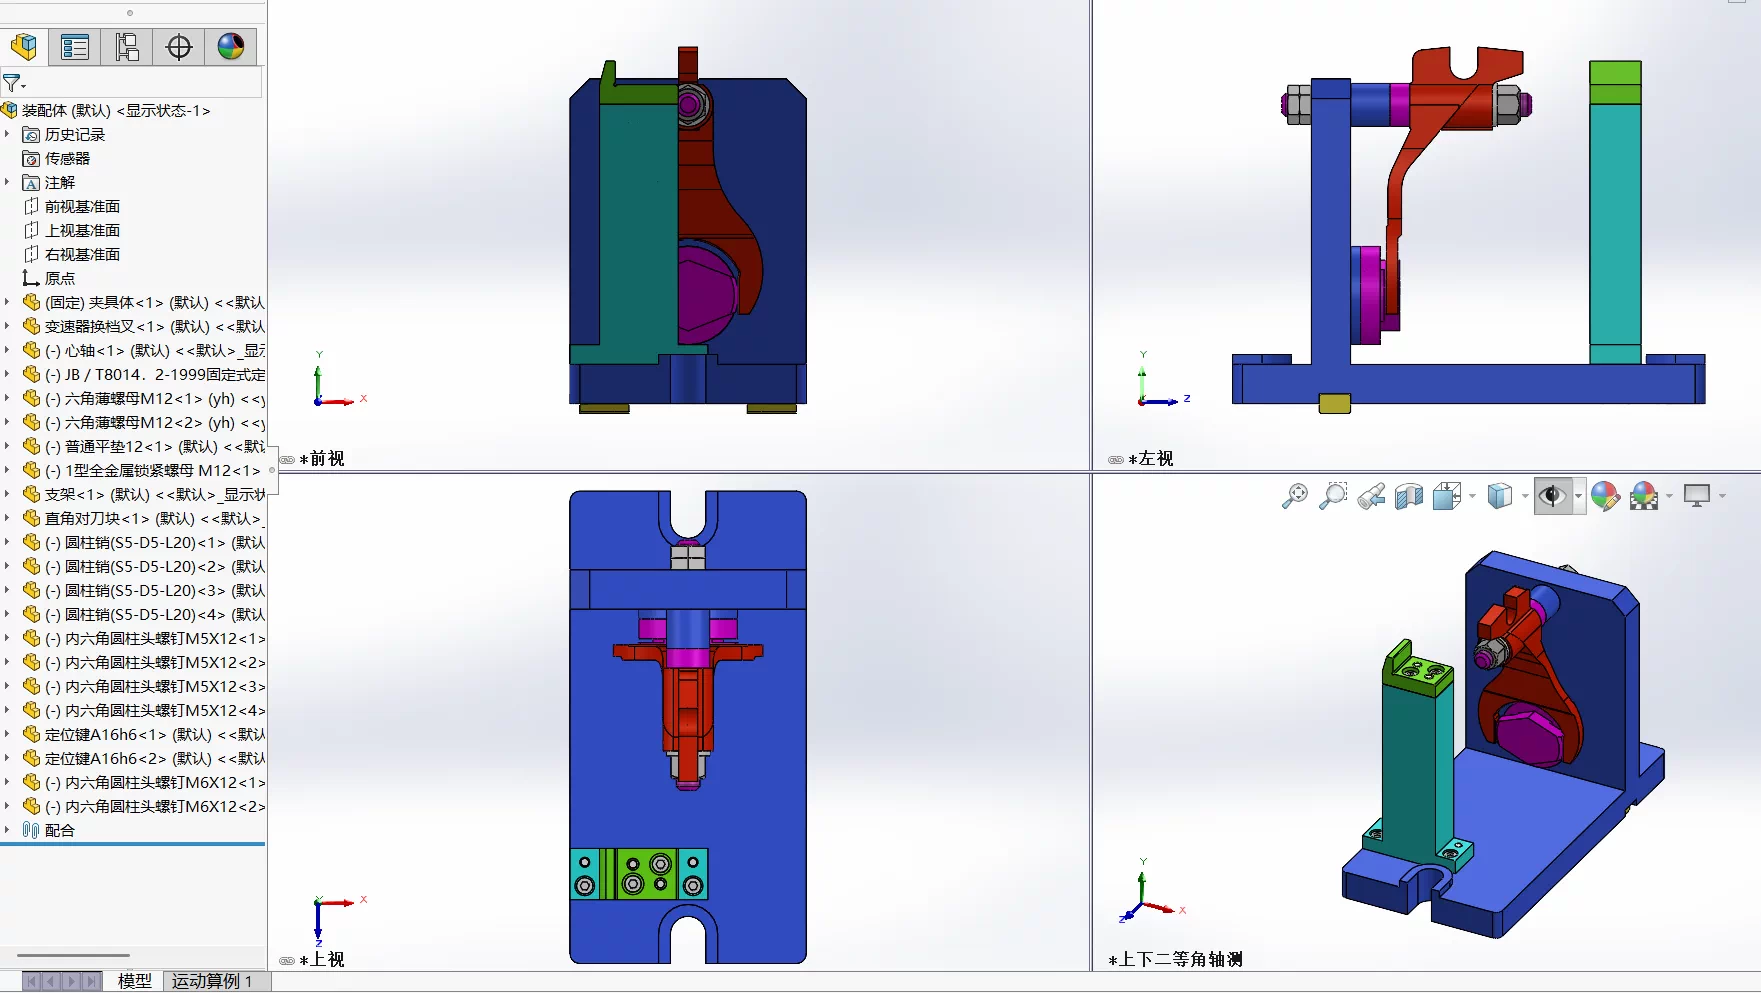
Task: Open the ConfigurationManager tab
Action: pyautogui.click(x=127, y=47)
